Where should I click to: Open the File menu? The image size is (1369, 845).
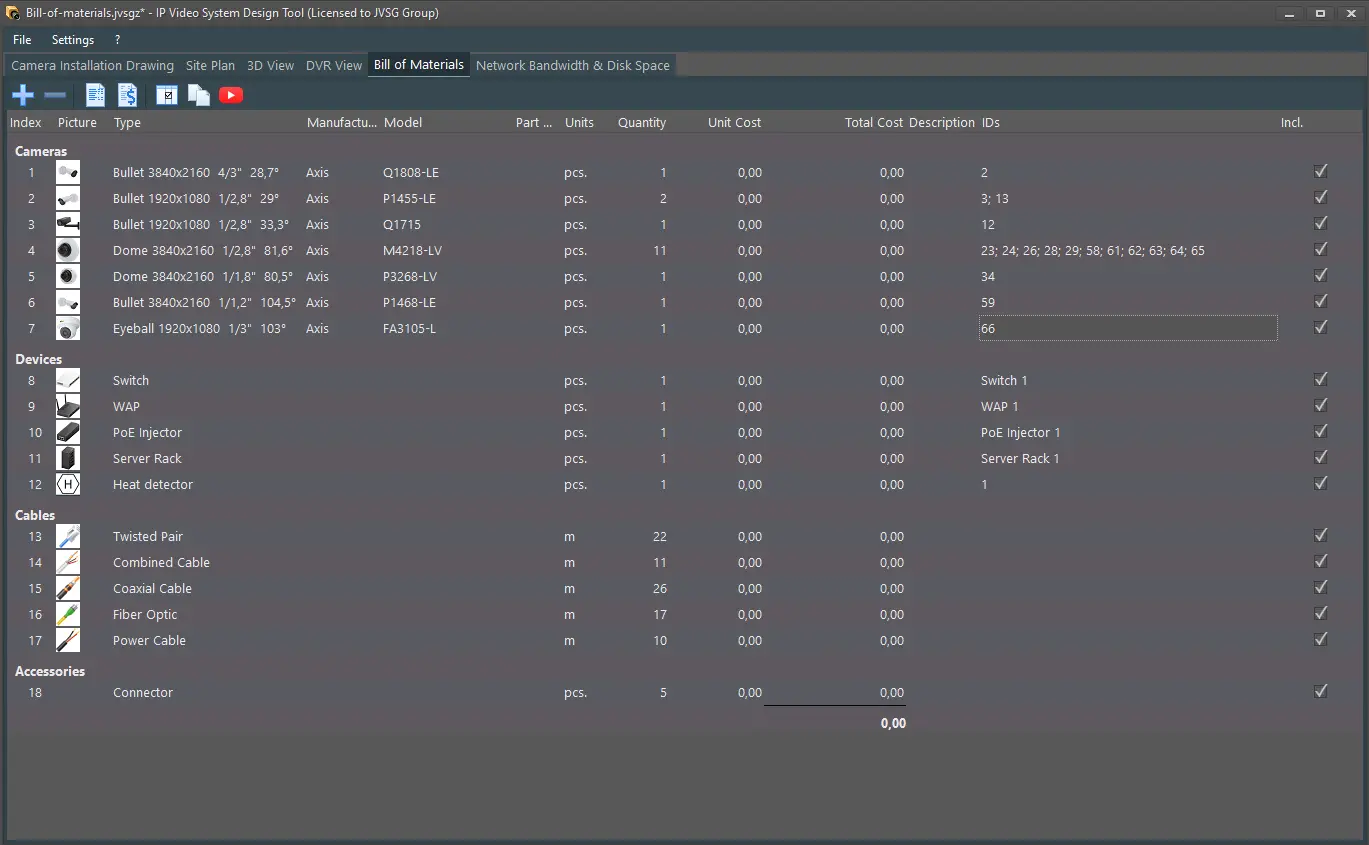(x=22, y=40)
